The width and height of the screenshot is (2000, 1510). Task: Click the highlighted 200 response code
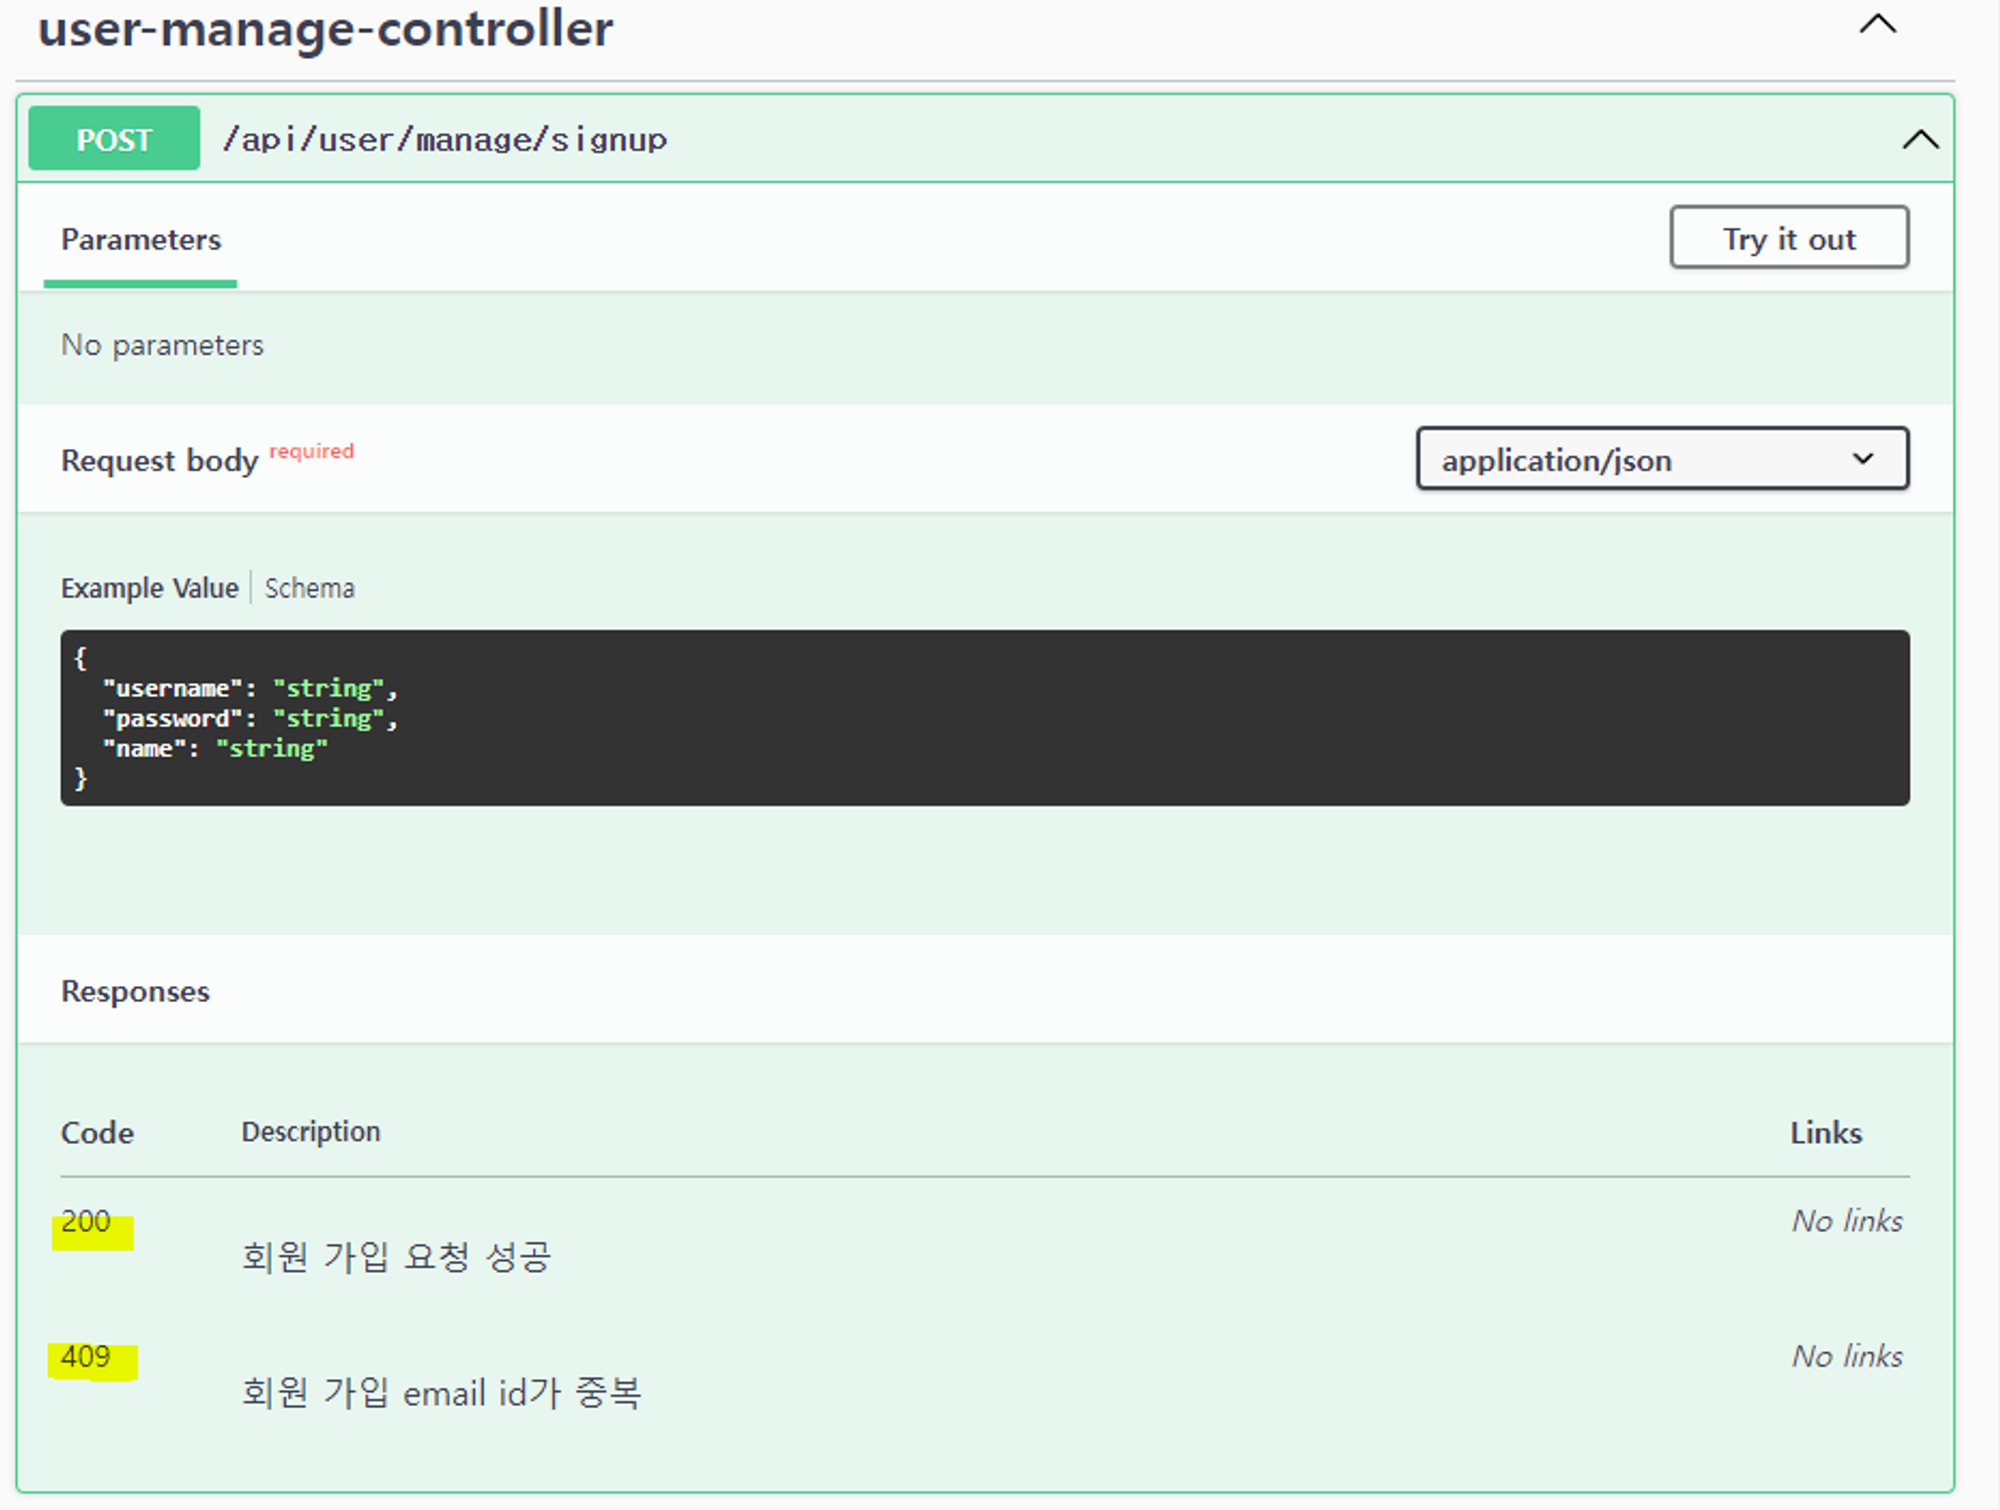pos(86,1222)
